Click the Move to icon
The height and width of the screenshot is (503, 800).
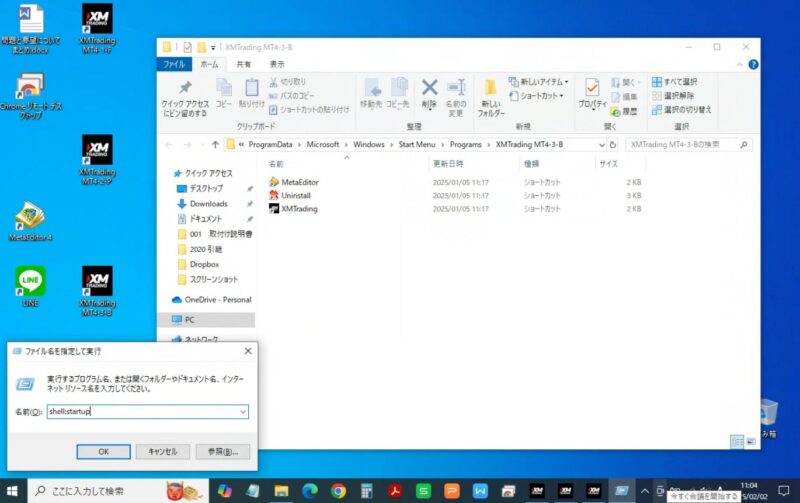[371, 88]
